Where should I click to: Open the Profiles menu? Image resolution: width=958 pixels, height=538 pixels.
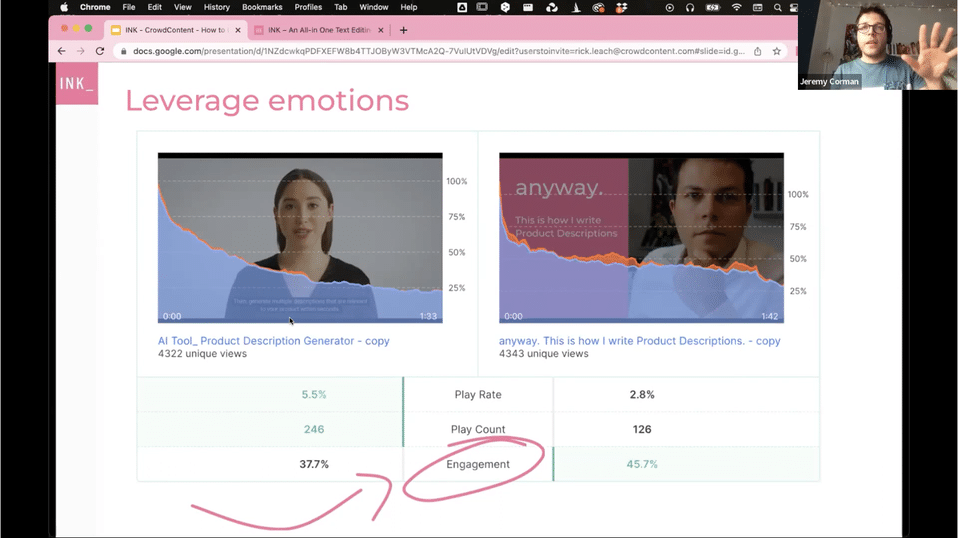click(308, 7)
